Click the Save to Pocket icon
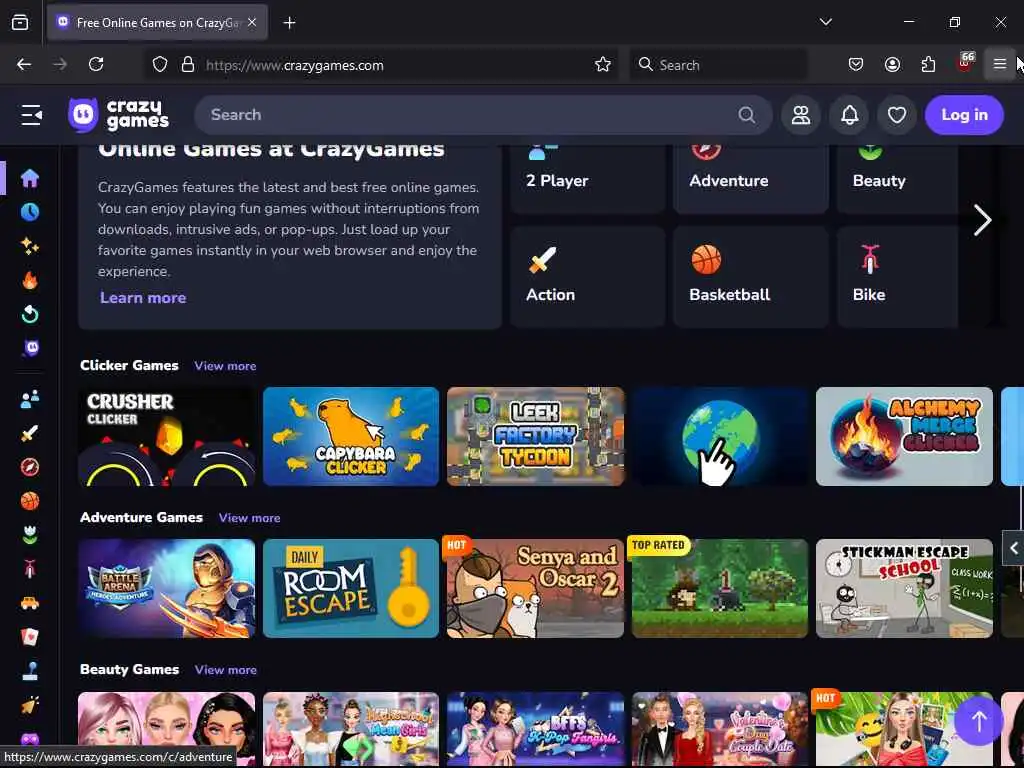The image size is (1024, 768). 856,64
